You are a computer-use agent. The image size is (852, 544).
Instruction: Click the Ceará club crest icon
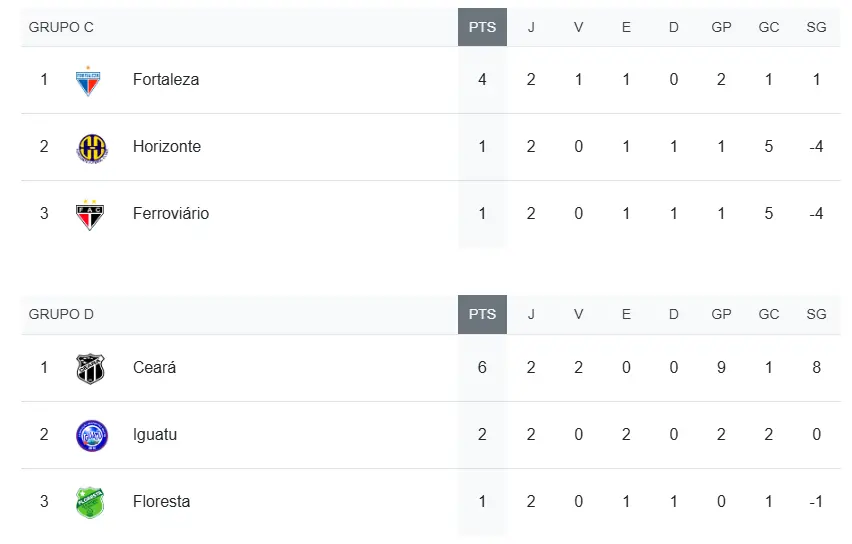90,368
